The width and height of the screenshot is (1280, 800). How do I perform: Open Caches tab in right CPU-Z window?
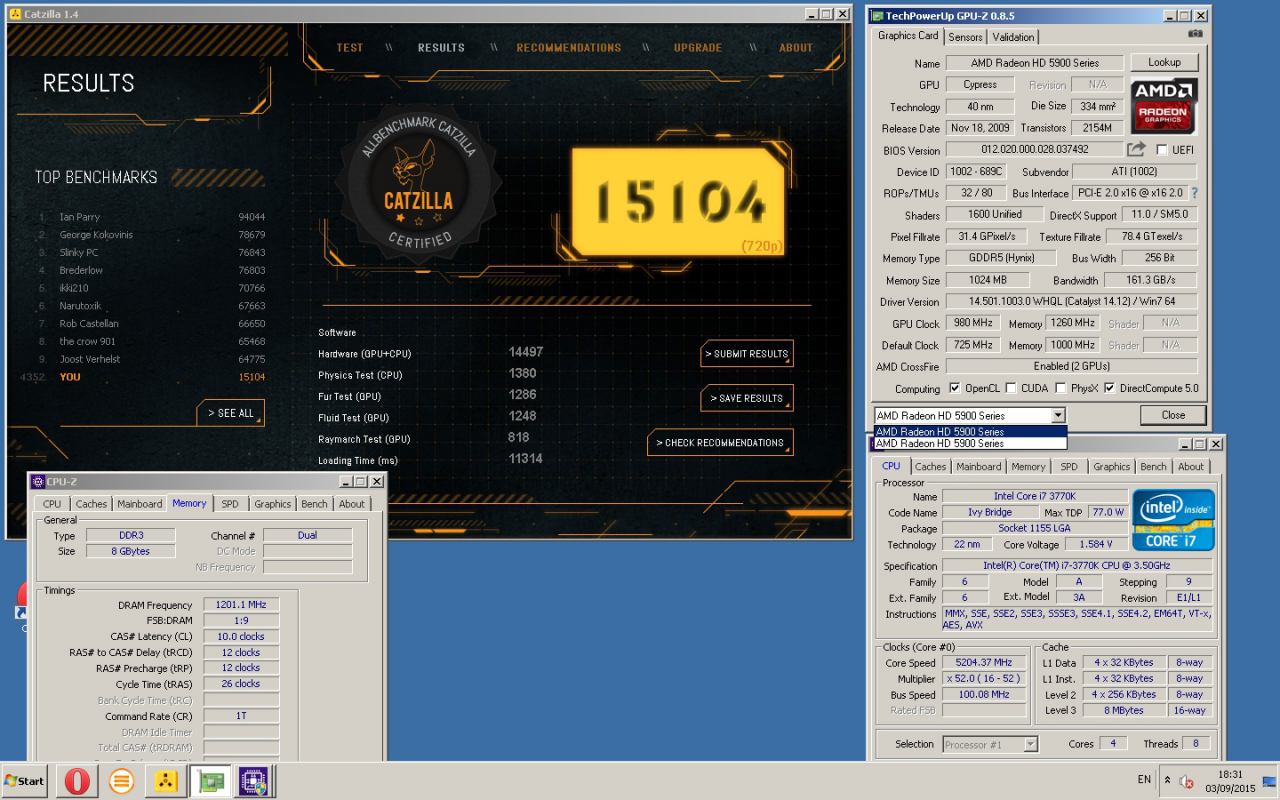tap(930, 466)
